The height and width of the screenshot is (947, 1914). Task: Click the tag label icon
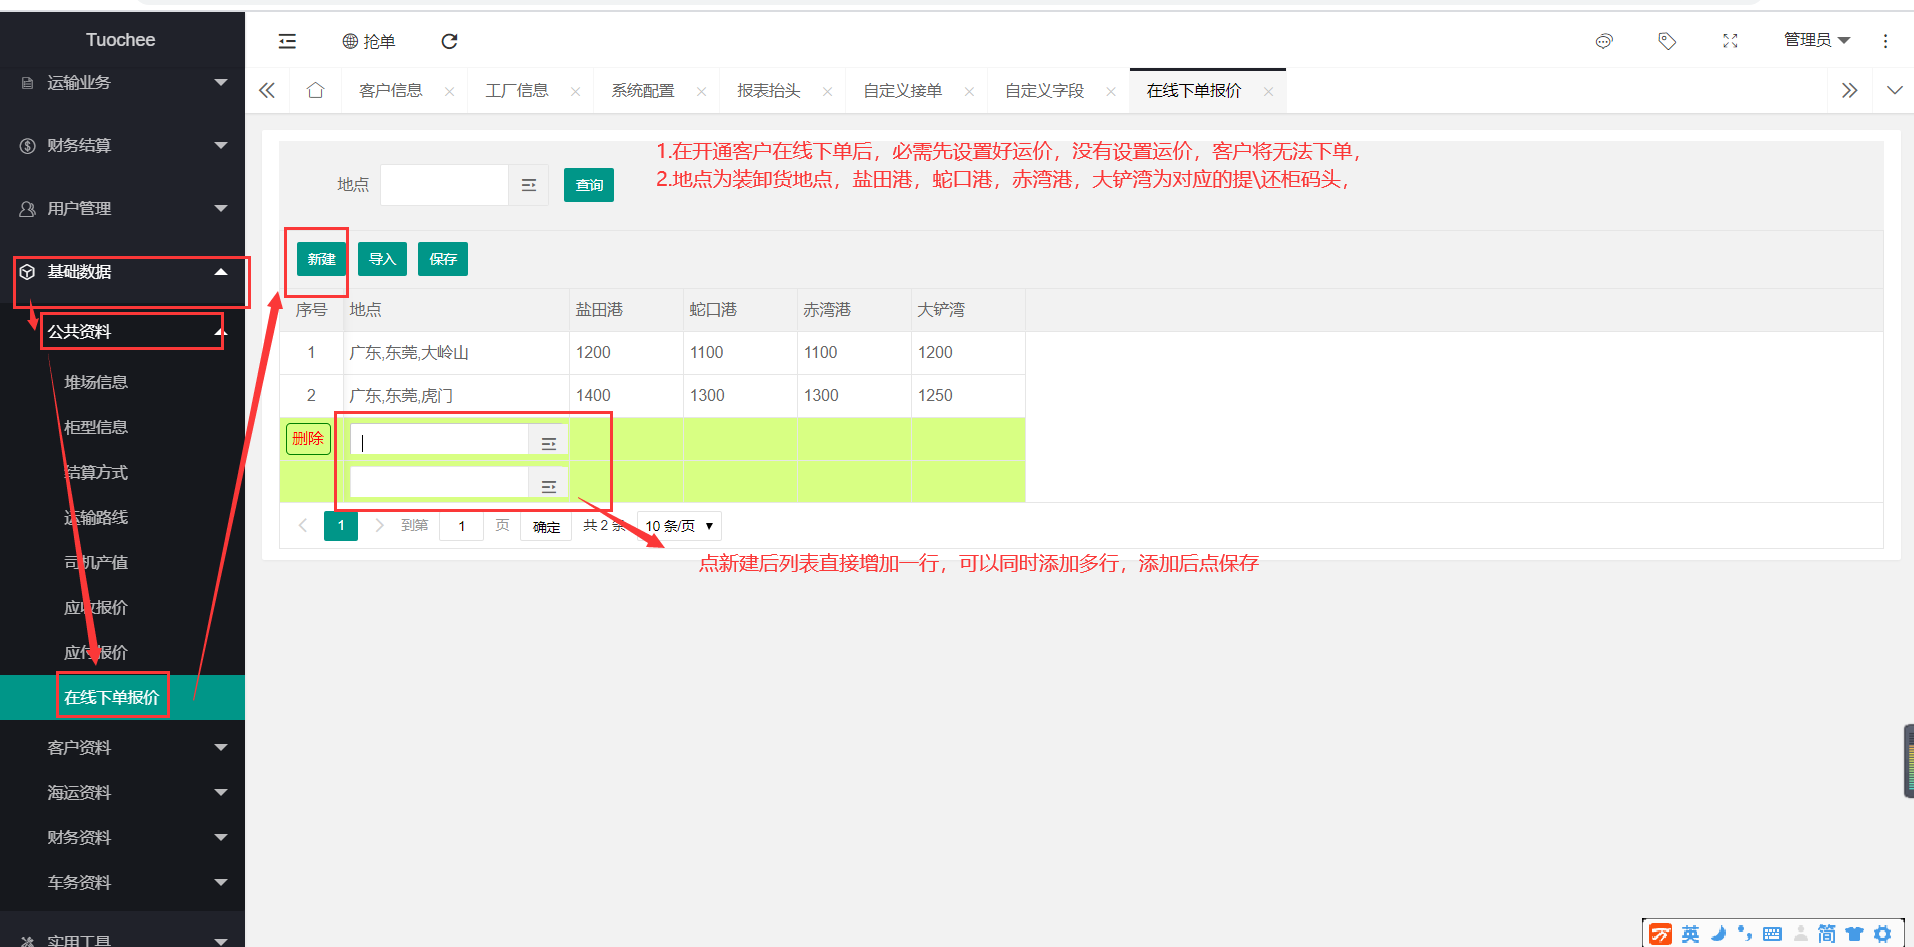tap(1667, 41)
